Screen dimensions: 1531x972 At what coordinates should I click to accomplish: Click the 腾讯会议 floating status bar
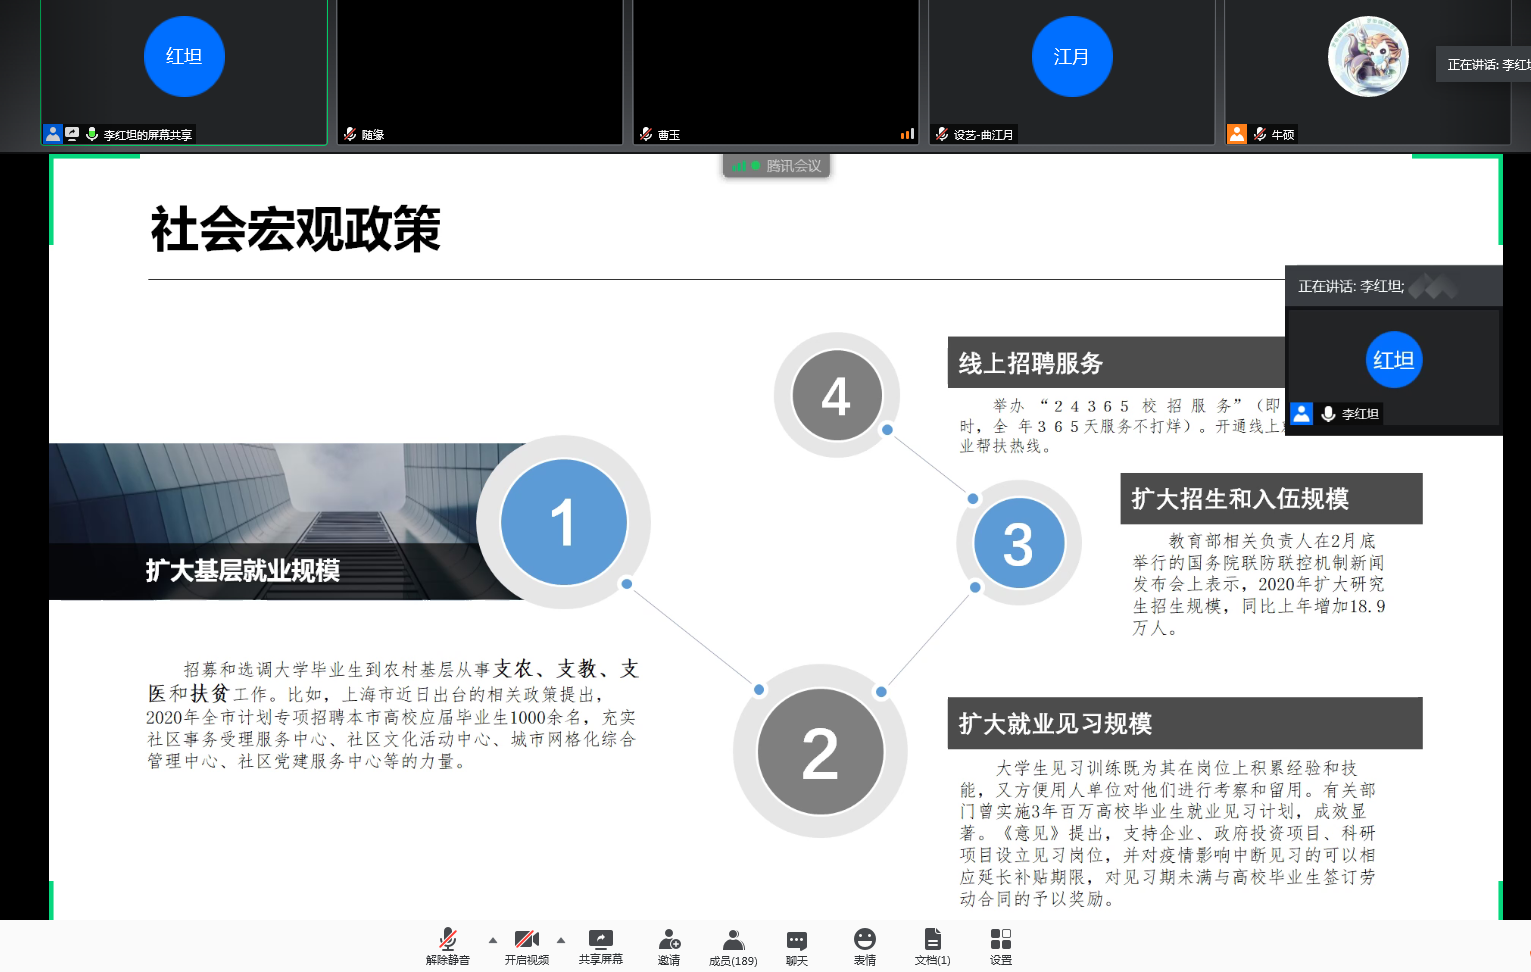click(x=777, y=166)
